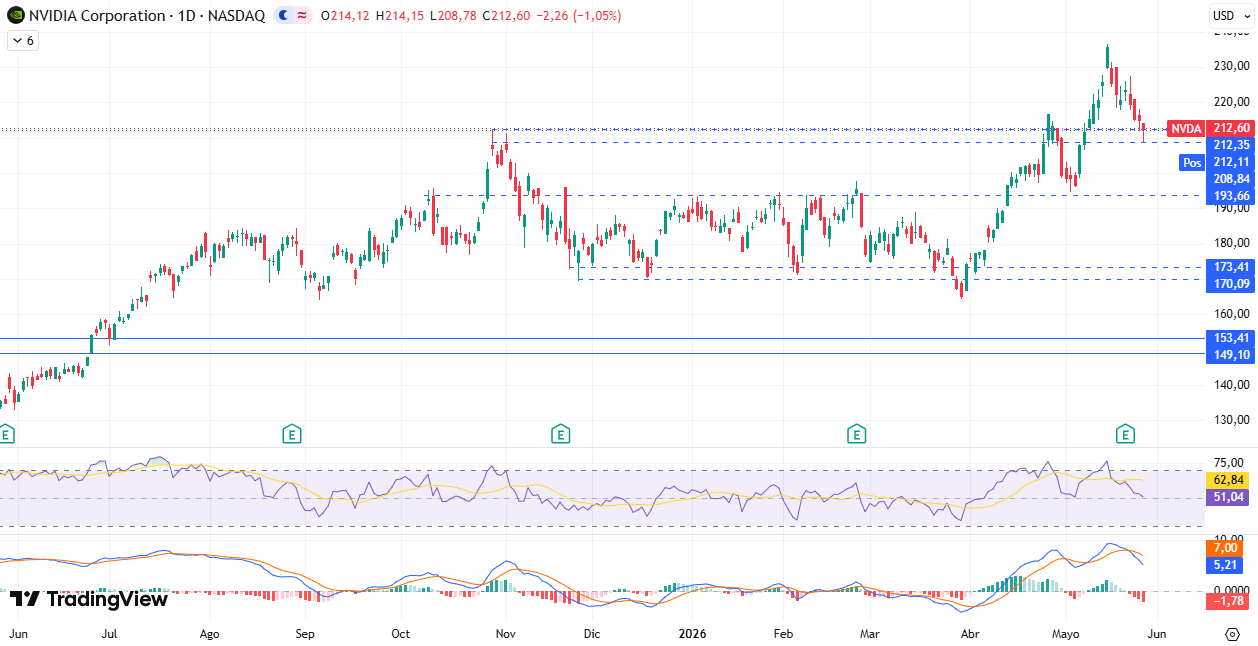Image resolution: width=1258 pixels, height=646 pixels.
Task: Click the 160,00 price axis label
Action: coord(1230,314)
